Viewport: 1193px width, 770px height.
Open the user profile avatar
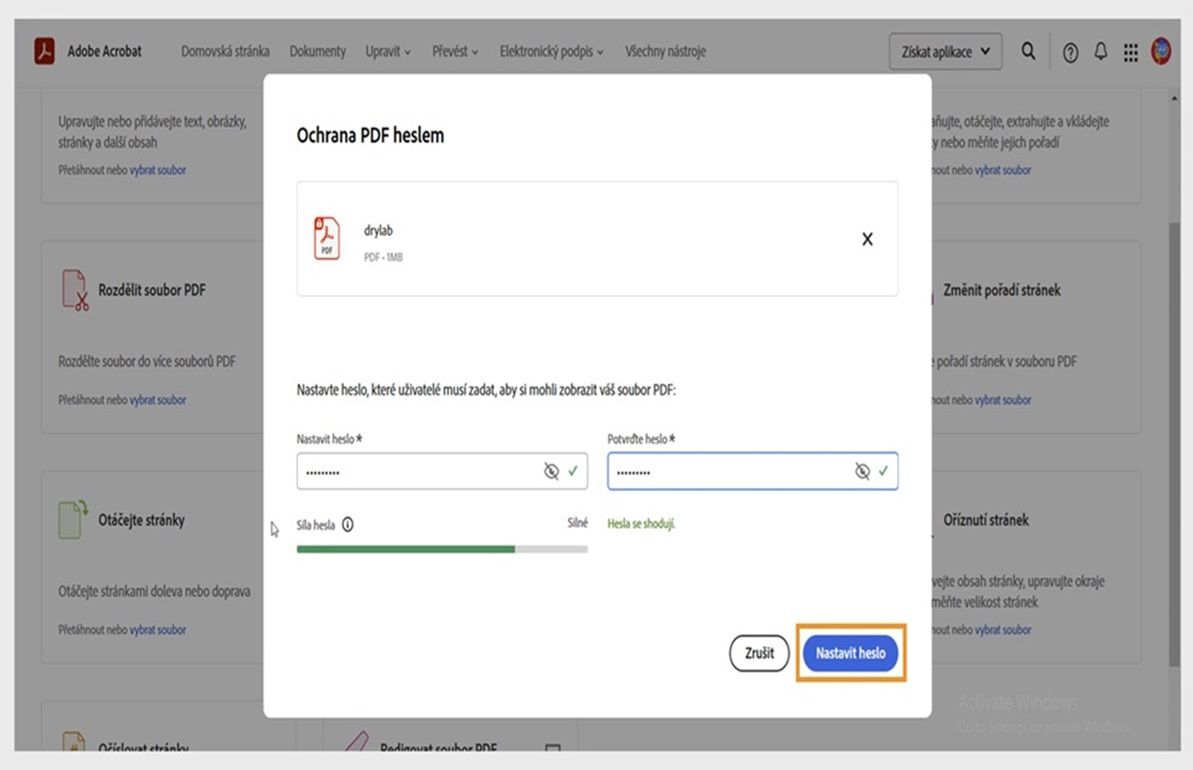pyautogui.click(x=1160, y=51)
